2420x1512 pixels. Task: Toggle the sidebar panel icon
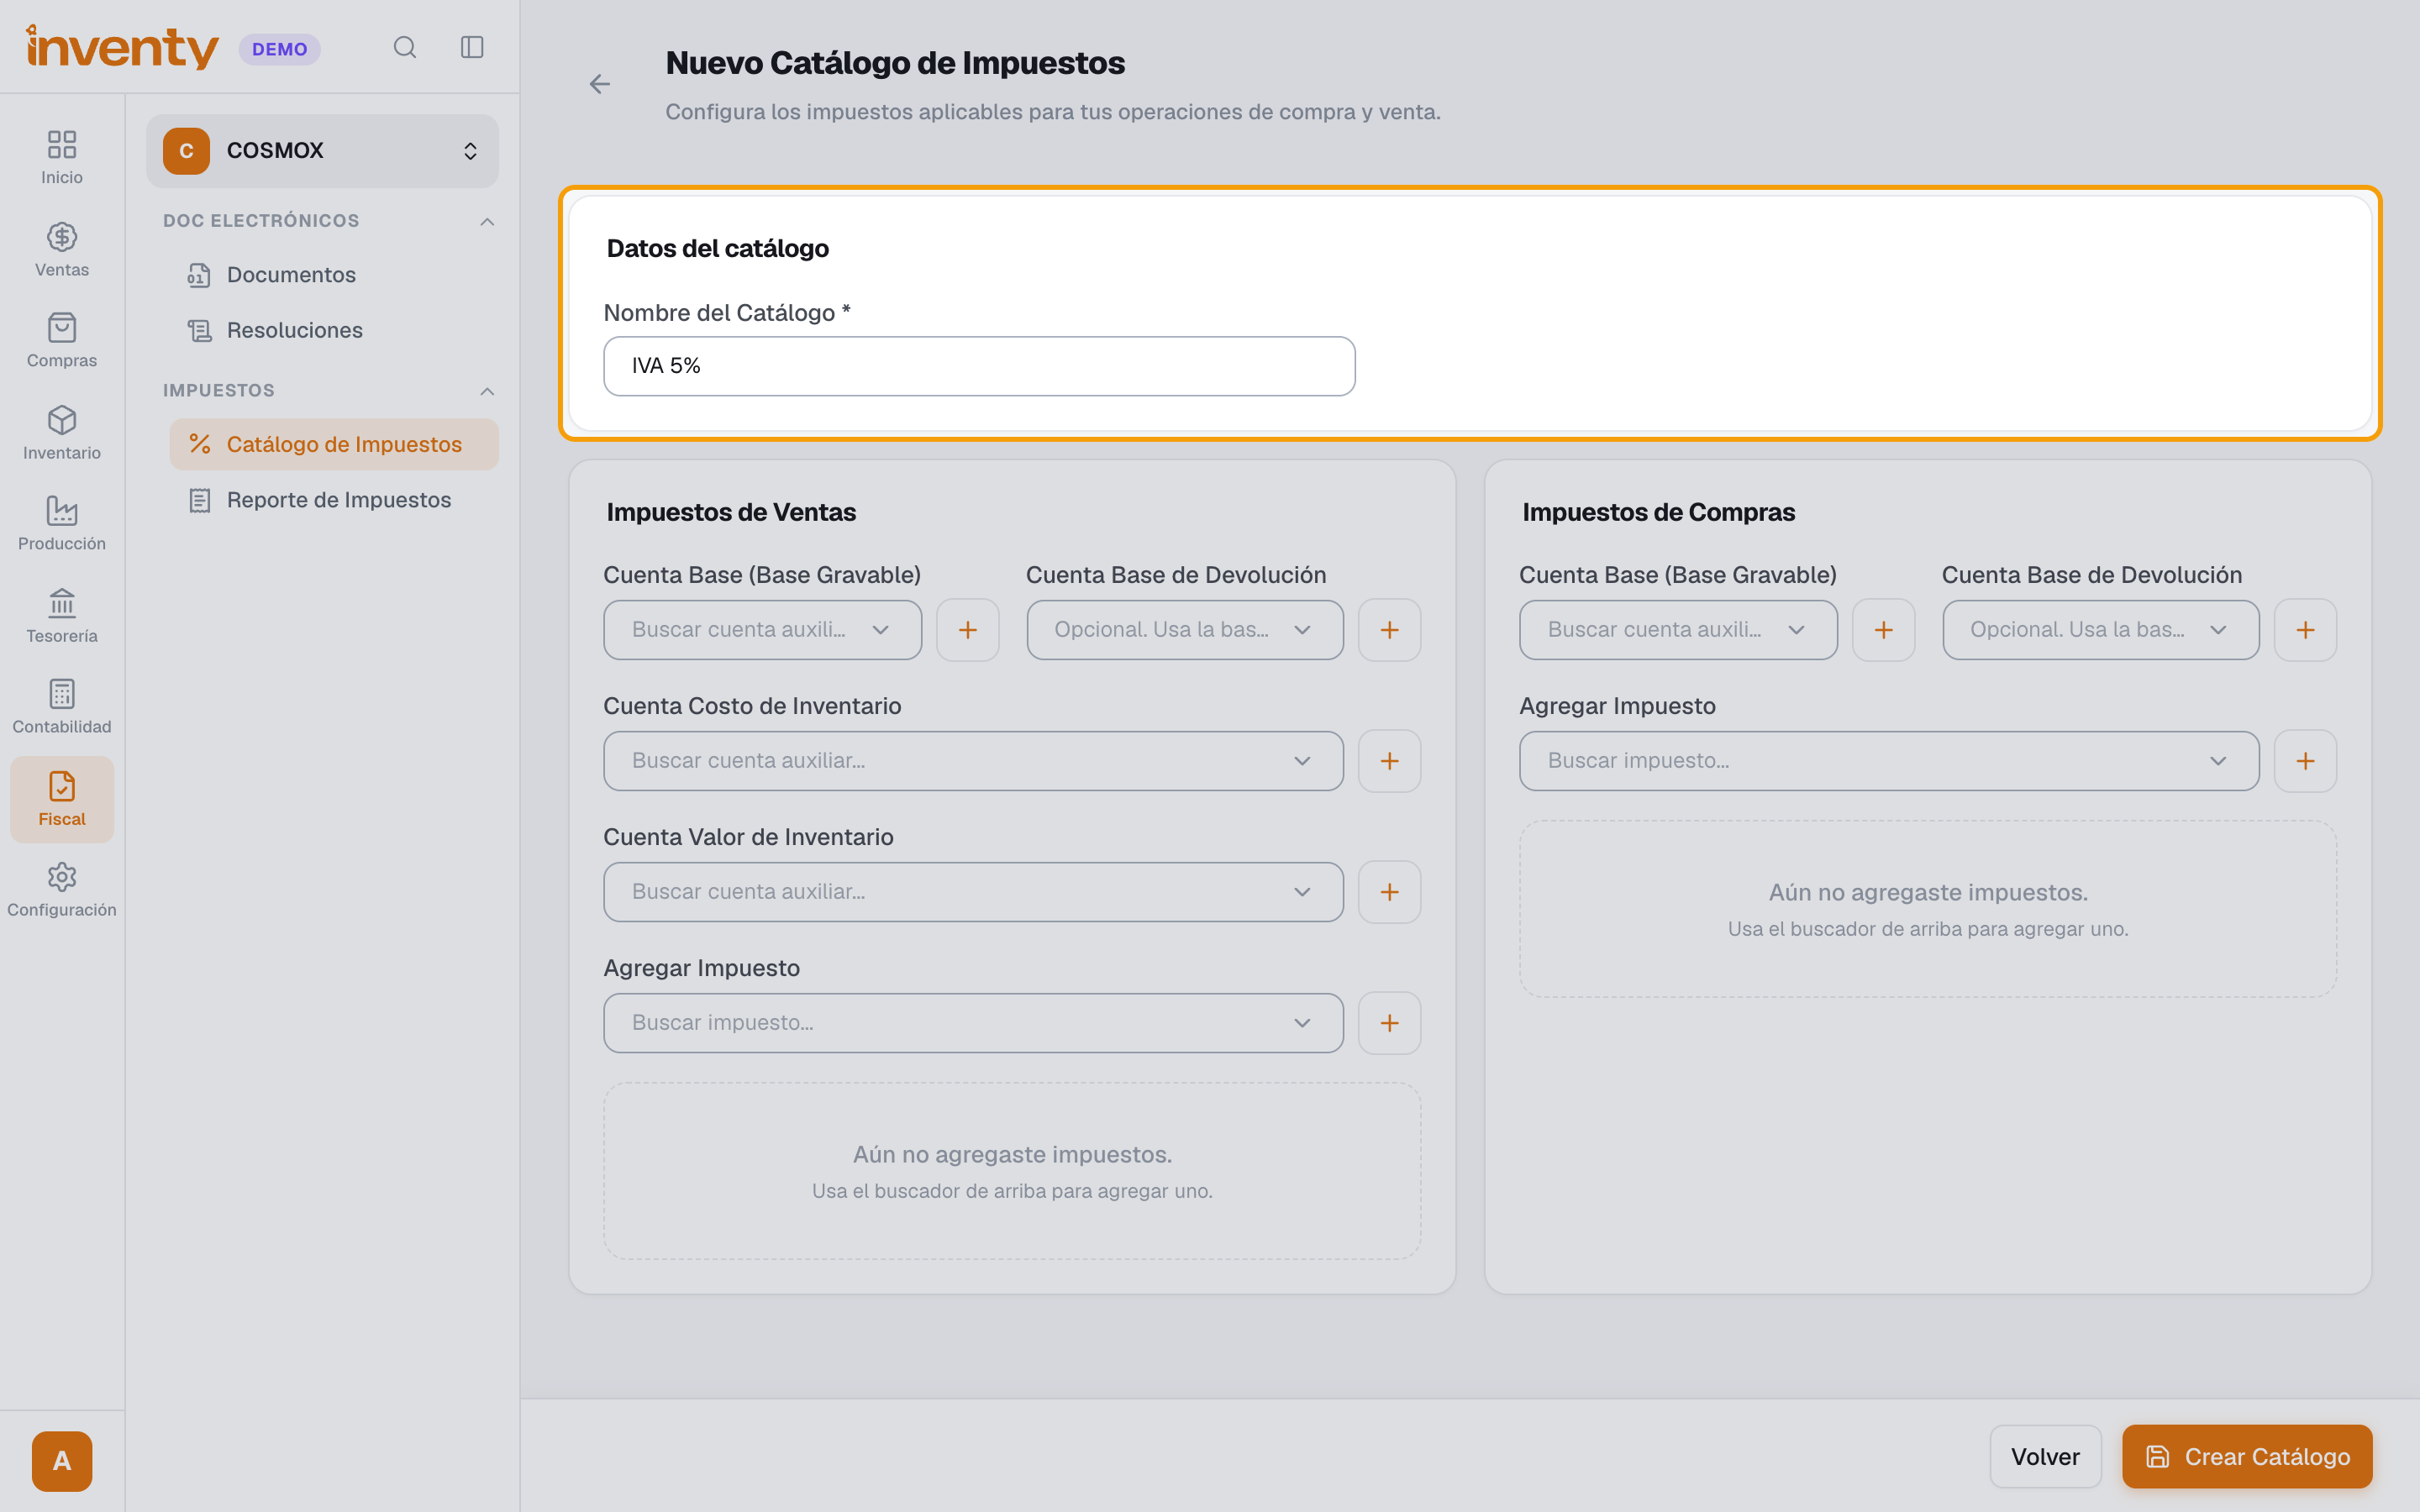[472, 47]
